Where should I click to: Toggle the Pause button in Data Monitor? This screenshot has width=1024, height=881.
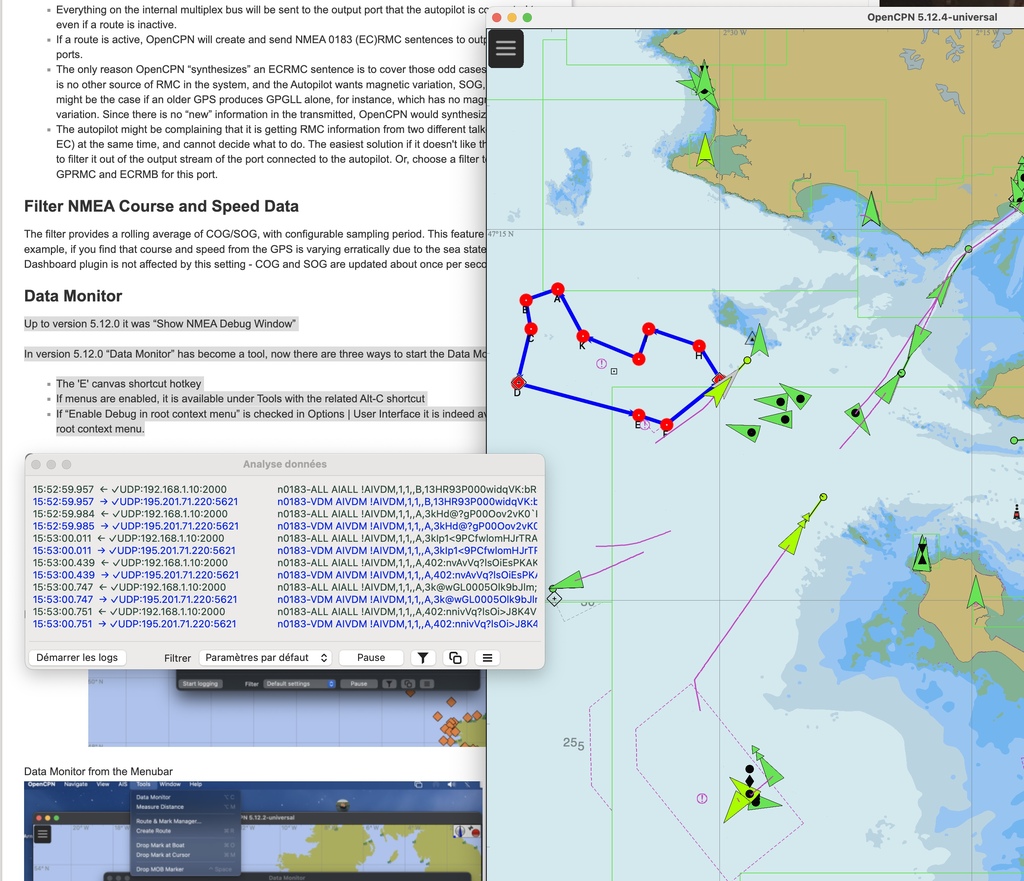pyautogui.click(x=371, y=658)
